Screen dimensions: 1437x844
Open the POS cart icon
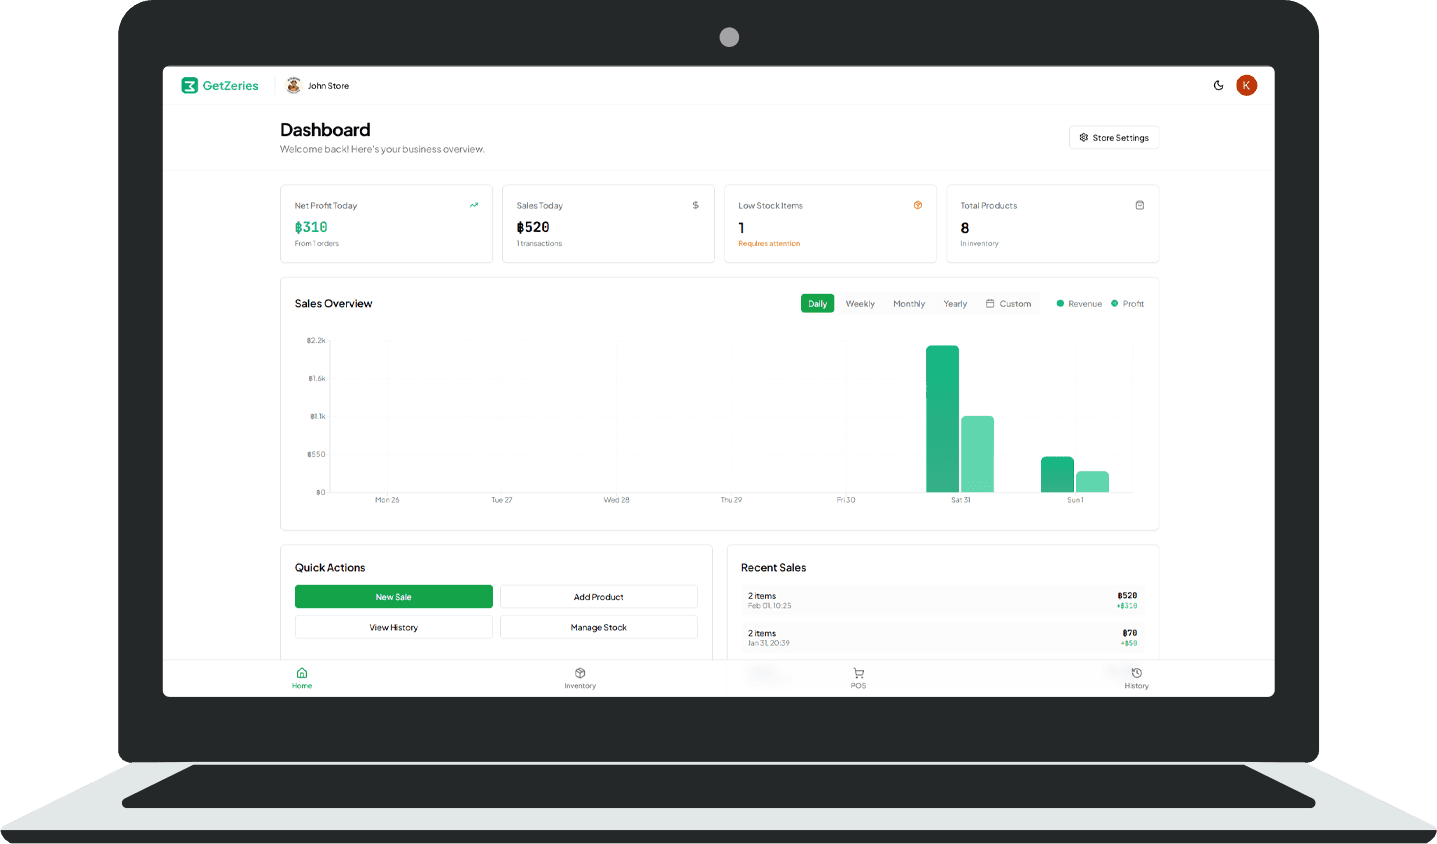click(857, 673)
